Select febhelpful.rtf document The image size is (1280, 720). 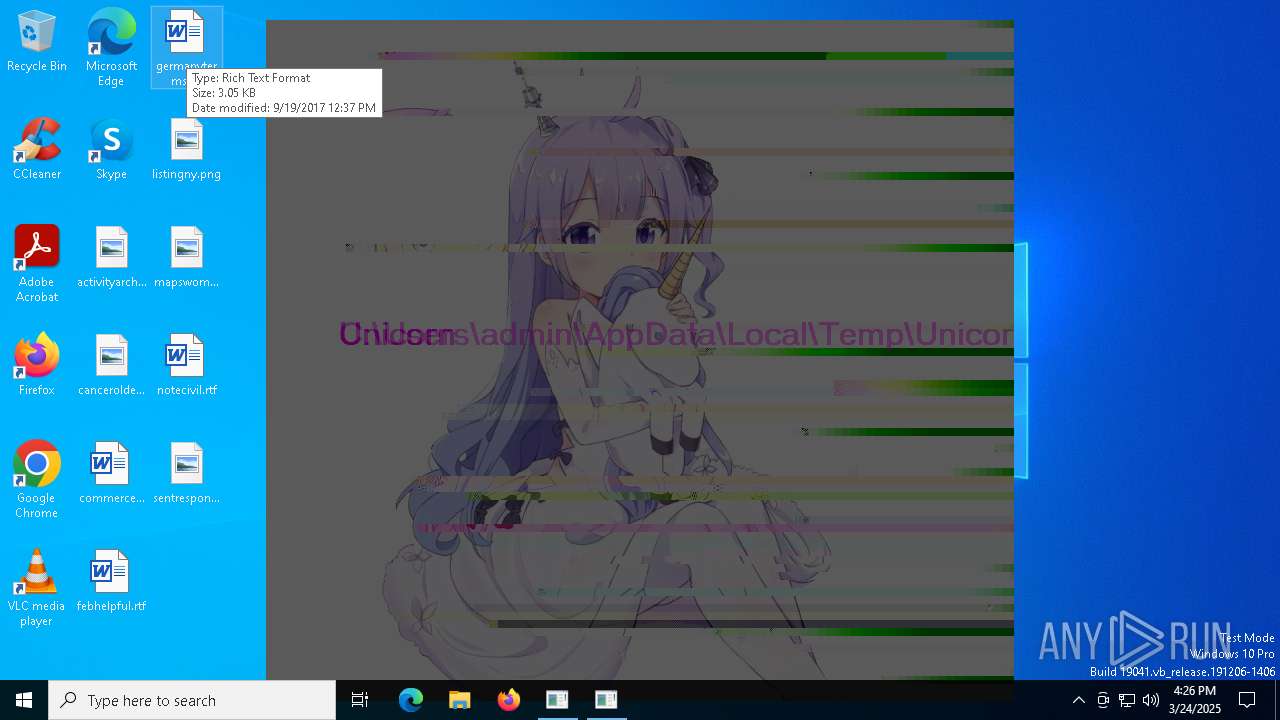click(x=111, y=582)
